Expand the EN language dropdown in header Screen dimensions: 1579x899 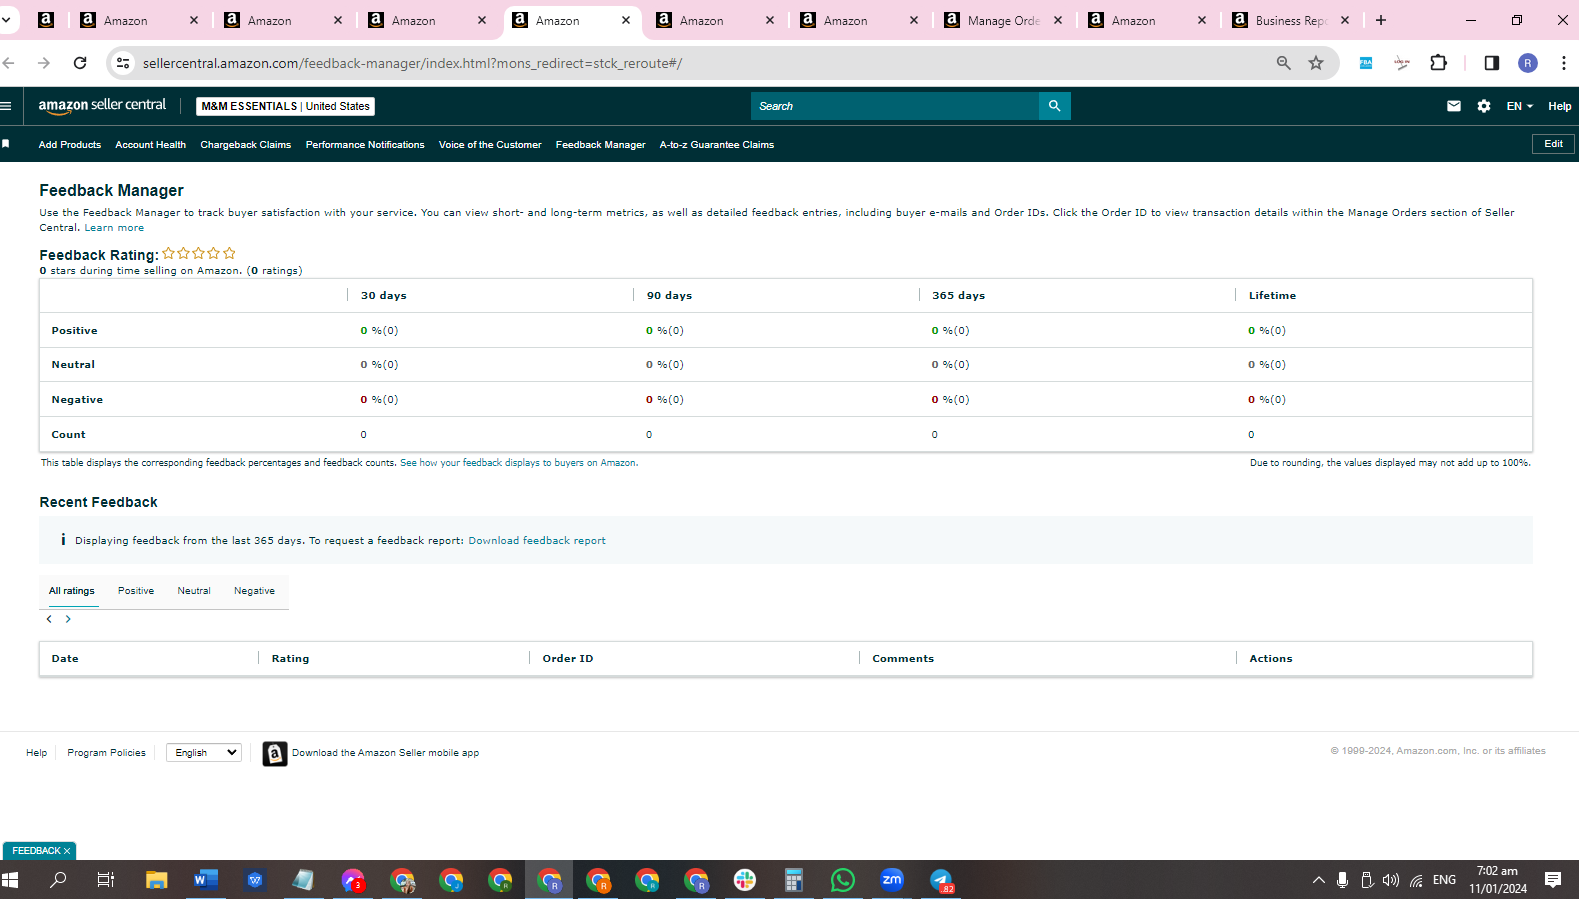click(x=1519, y=106)
